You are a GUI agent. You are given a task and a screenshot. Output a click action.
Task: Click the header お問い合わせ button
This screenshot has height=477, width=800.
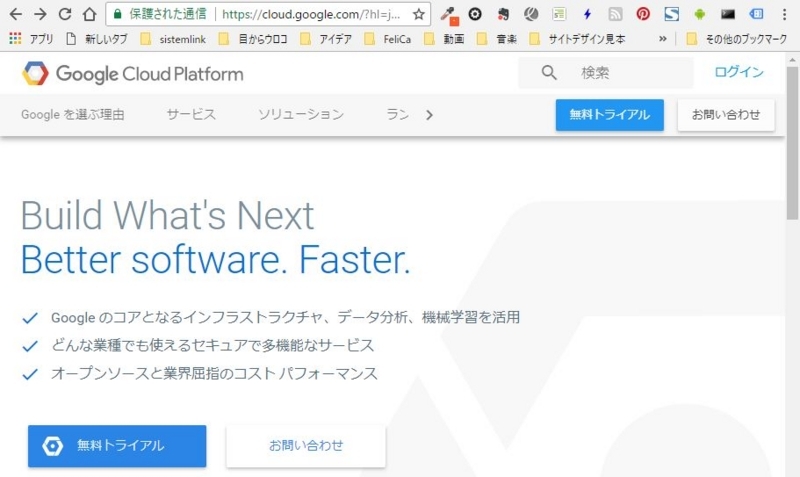[x=726, y=115]
